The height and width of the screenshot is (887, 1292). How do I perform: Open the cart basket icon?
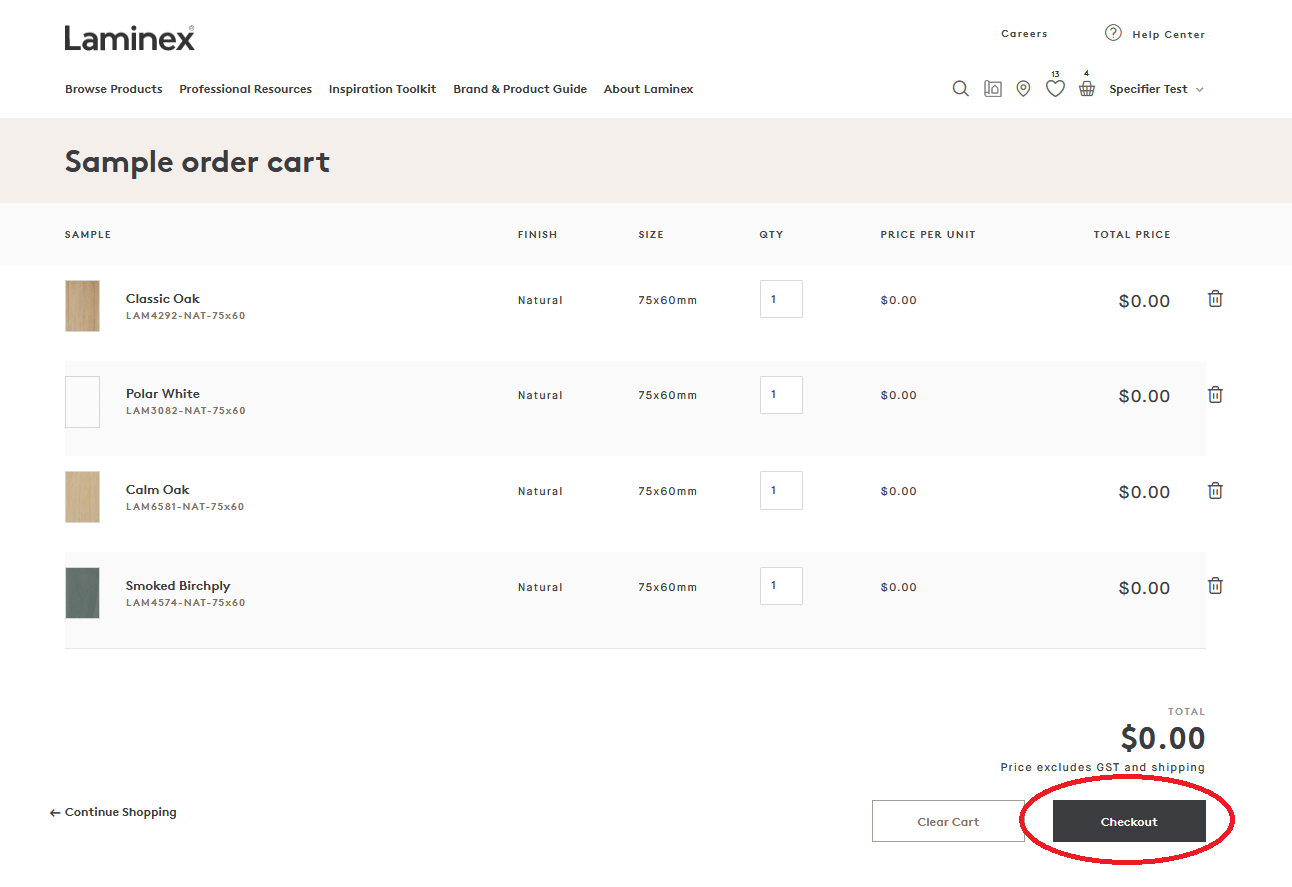[x=1087, y=88]
